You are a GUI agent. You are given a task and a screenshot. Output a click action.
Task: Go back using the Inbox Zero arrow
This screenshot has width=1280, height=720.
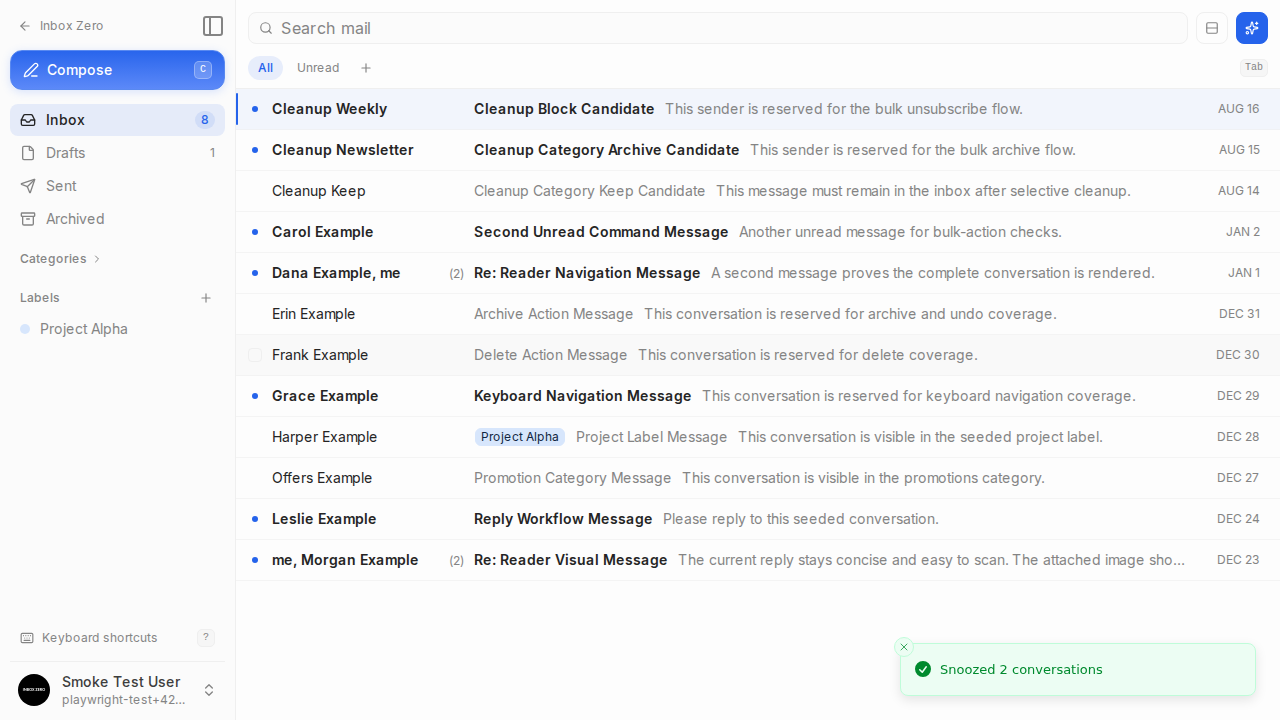click(x=61, y=26)
